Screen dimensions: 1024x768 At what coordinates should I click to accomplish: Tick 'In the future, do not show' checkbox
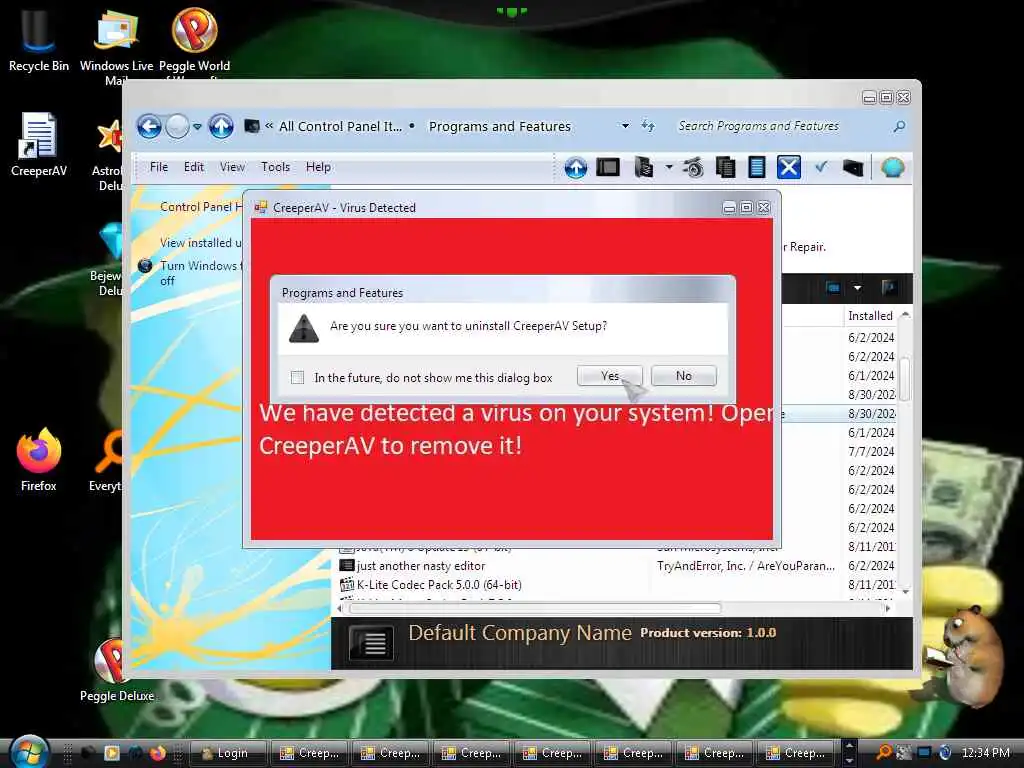[x=297, y=377]
